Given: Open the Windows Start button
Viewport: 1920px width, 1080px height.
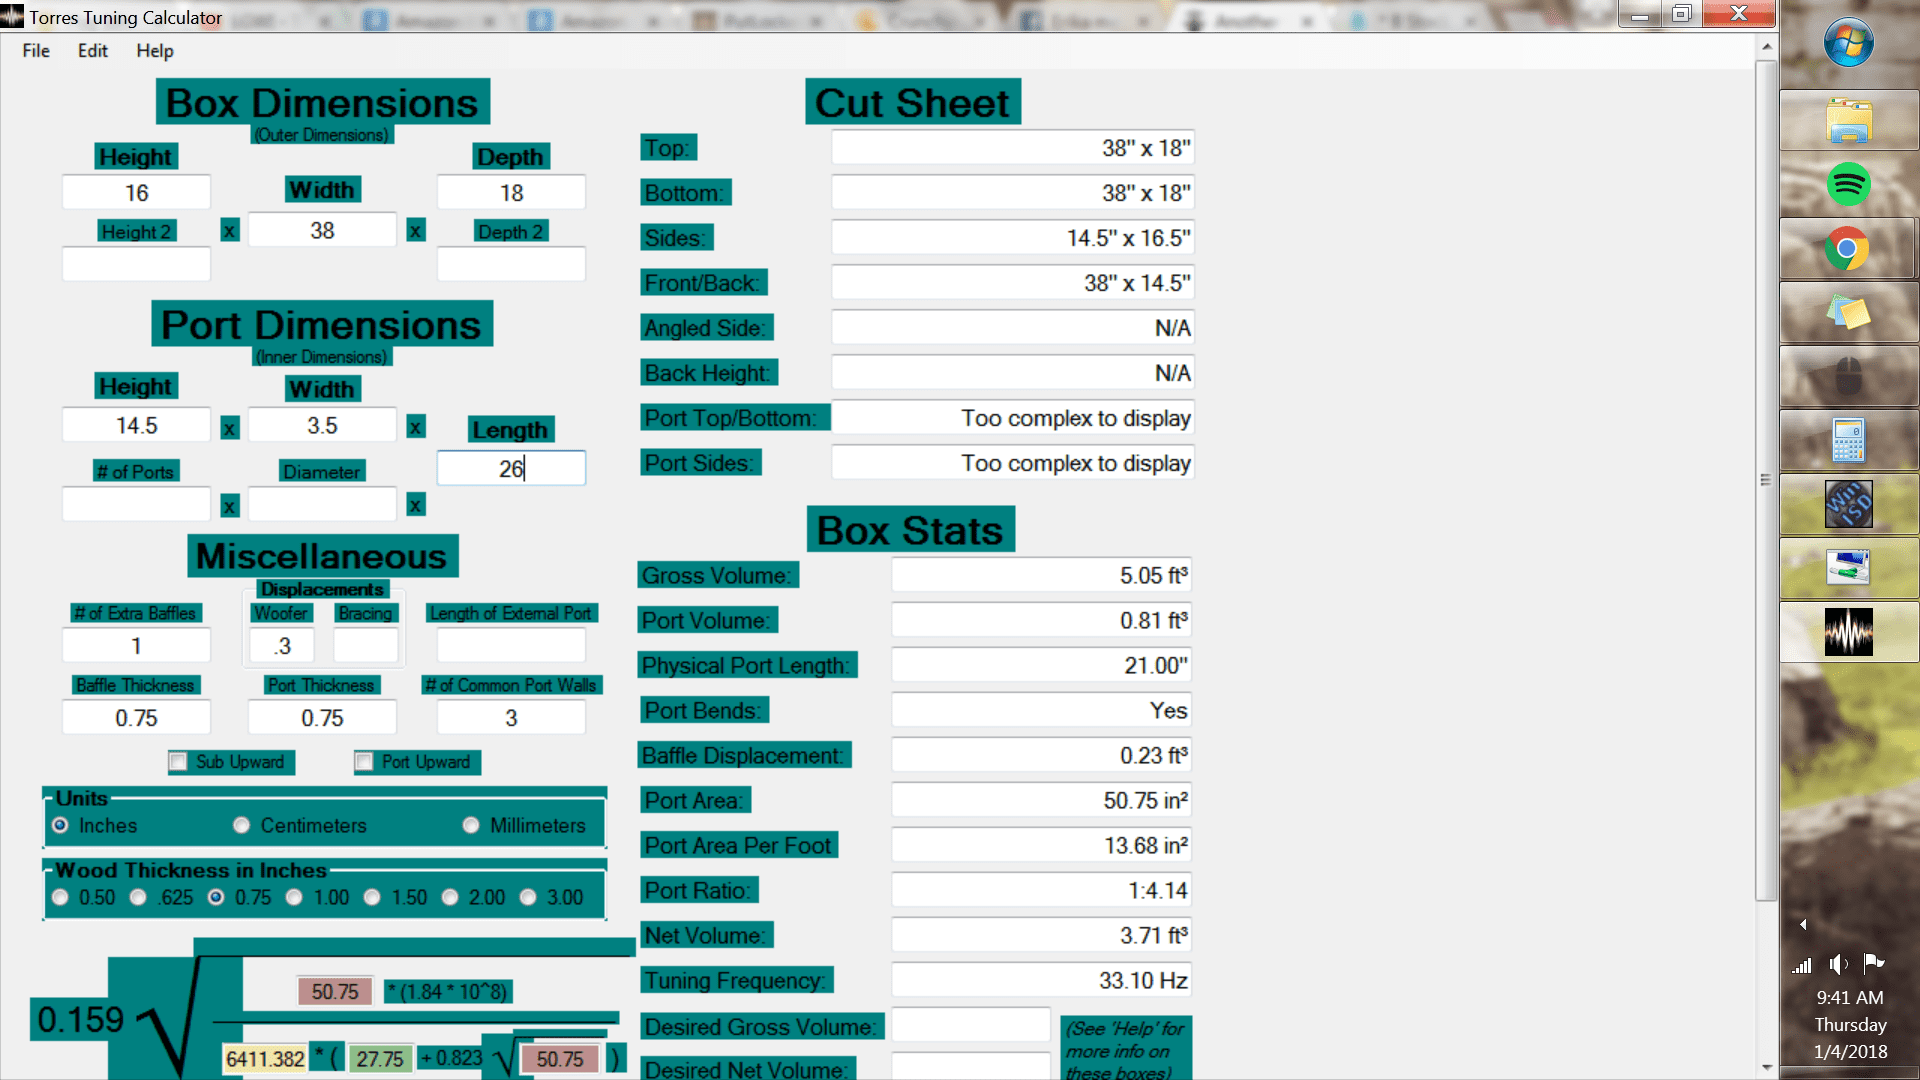Looking at the screenshot, I should 1848,43.
